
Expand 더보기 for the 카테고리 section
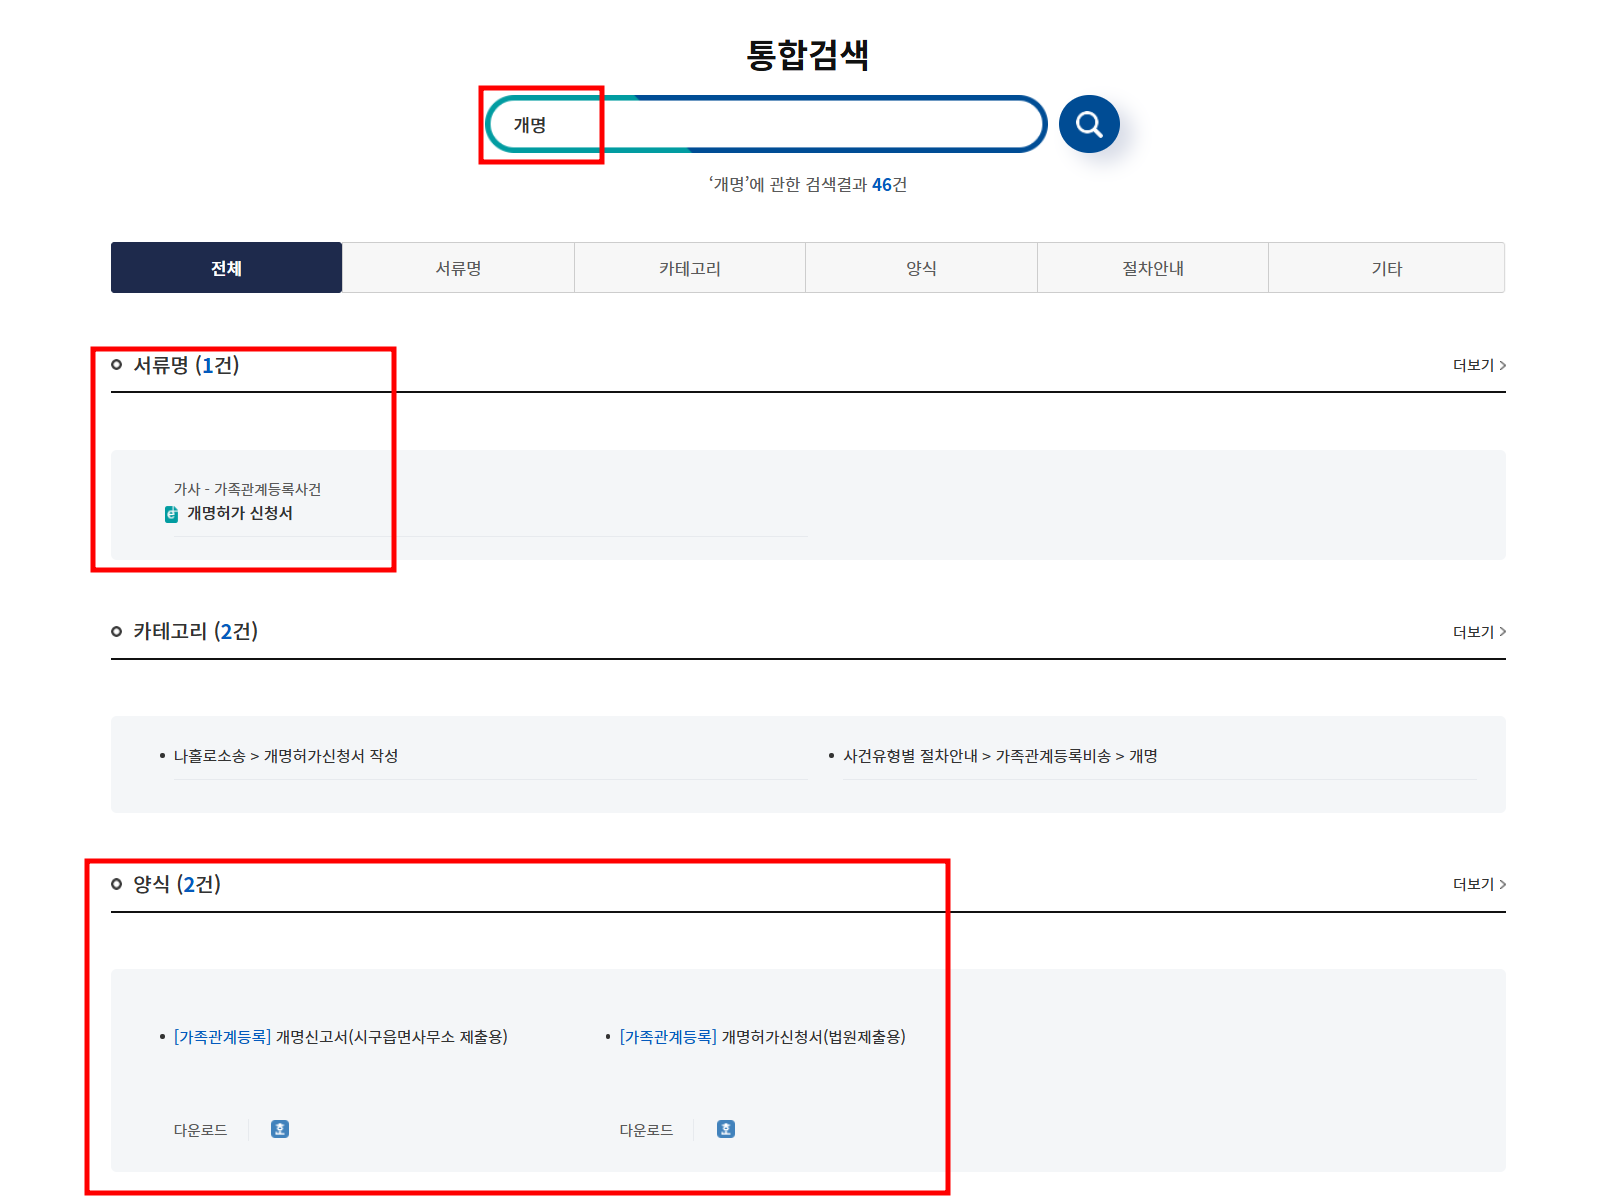[x=1479, y=631]
